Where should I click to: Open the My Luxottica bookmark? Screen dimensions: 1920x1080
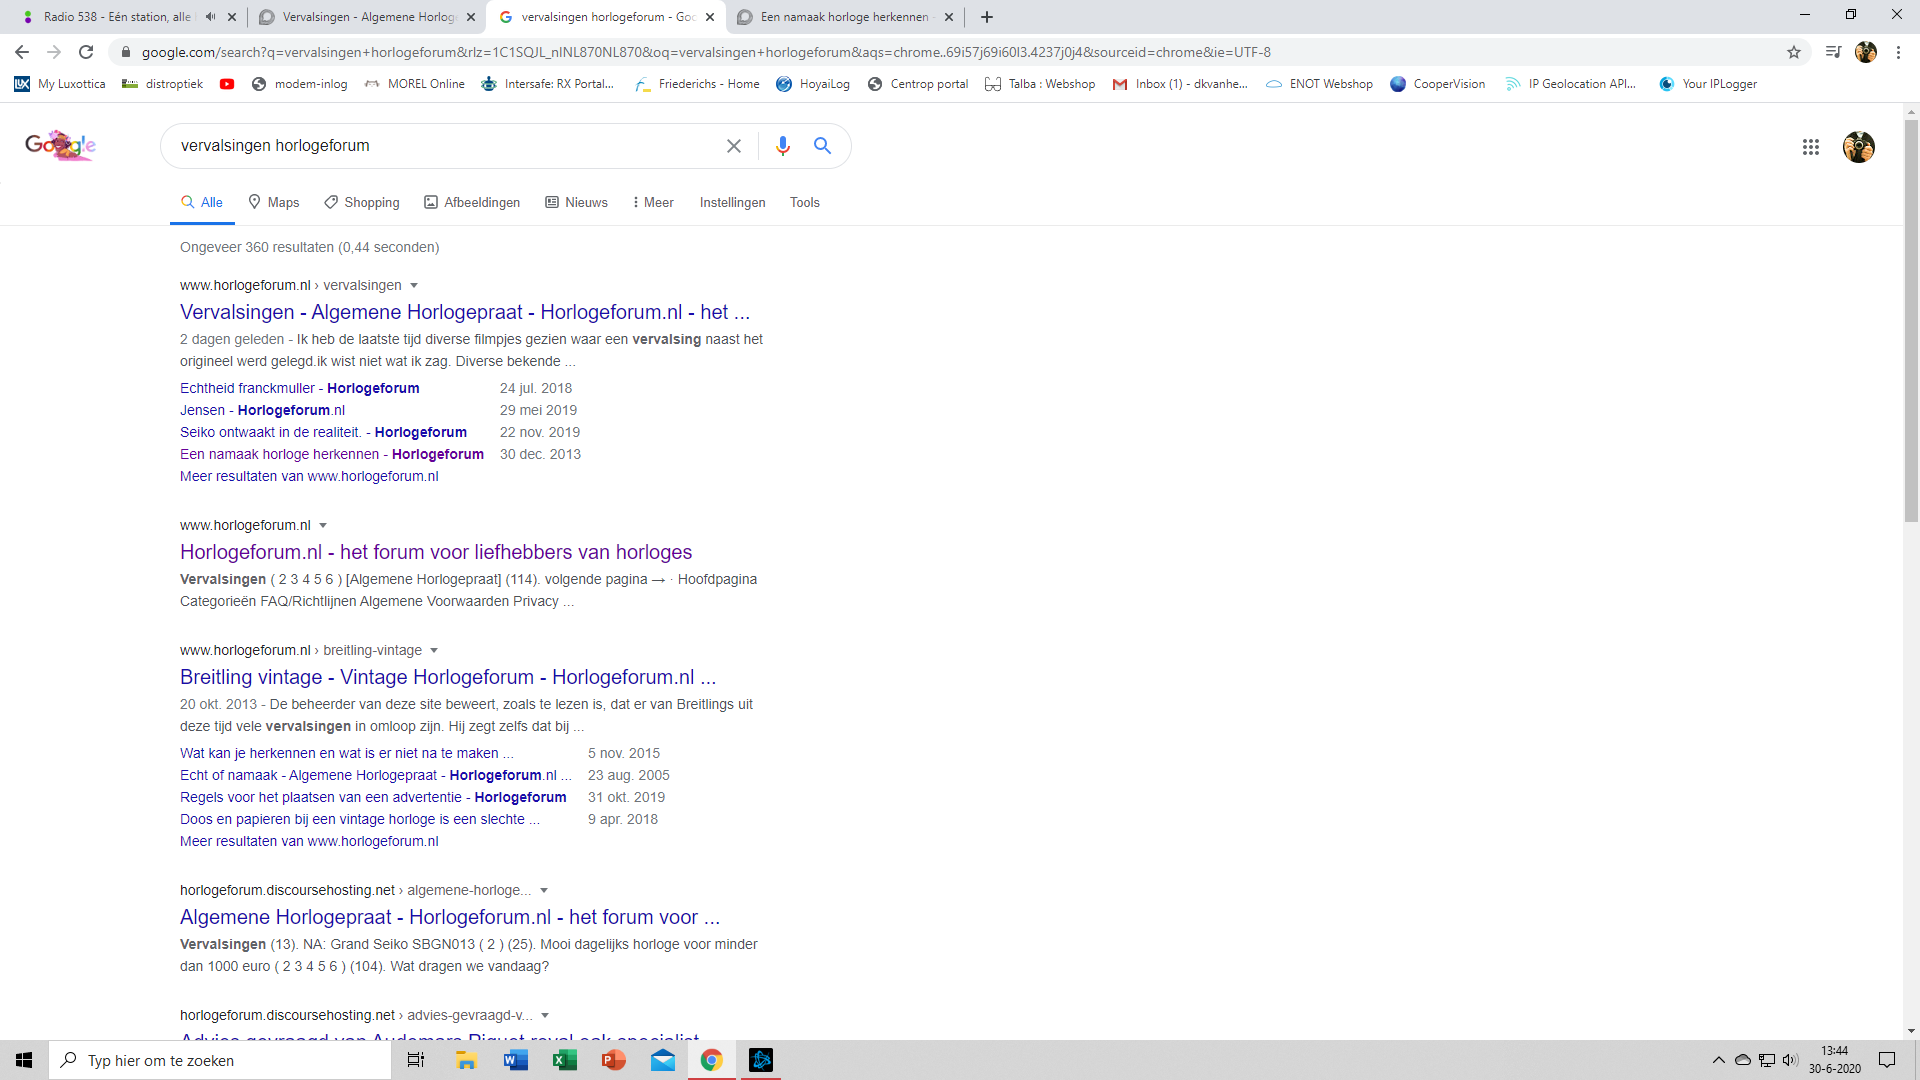60,84
